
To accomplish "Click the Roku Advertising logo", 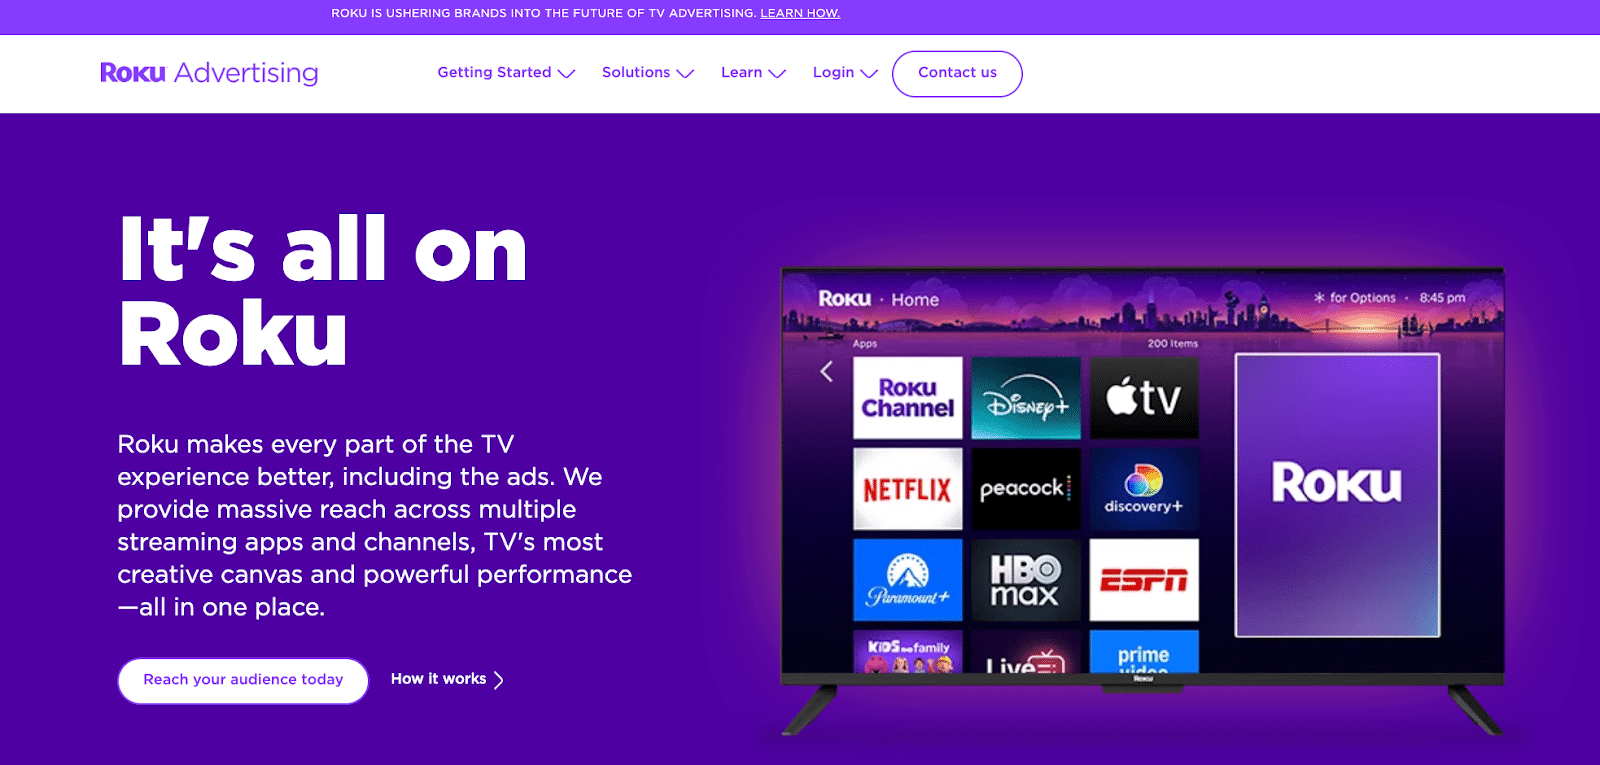I will coord(209,73).
